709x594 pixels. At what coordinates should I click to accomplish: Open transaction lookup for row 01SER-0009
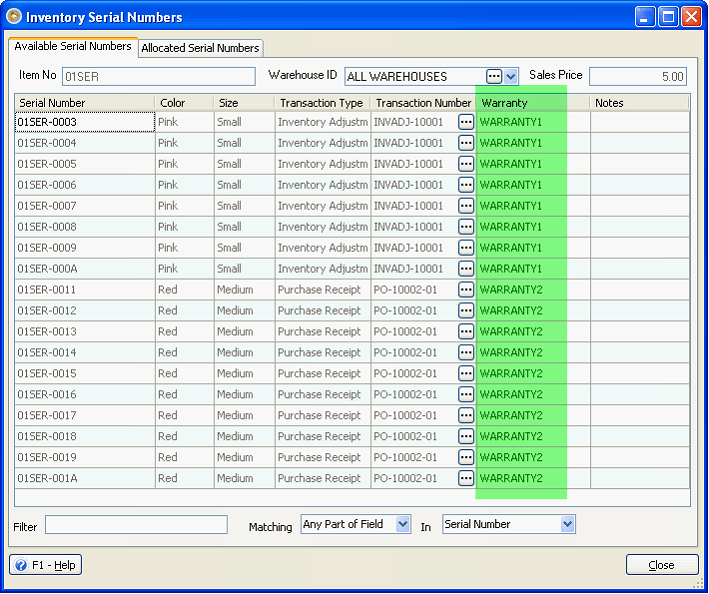(x=466, y=248)
